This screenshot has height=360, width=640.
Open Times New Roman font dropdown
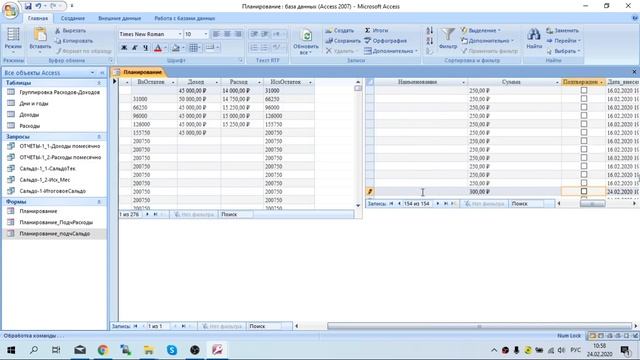180,34
